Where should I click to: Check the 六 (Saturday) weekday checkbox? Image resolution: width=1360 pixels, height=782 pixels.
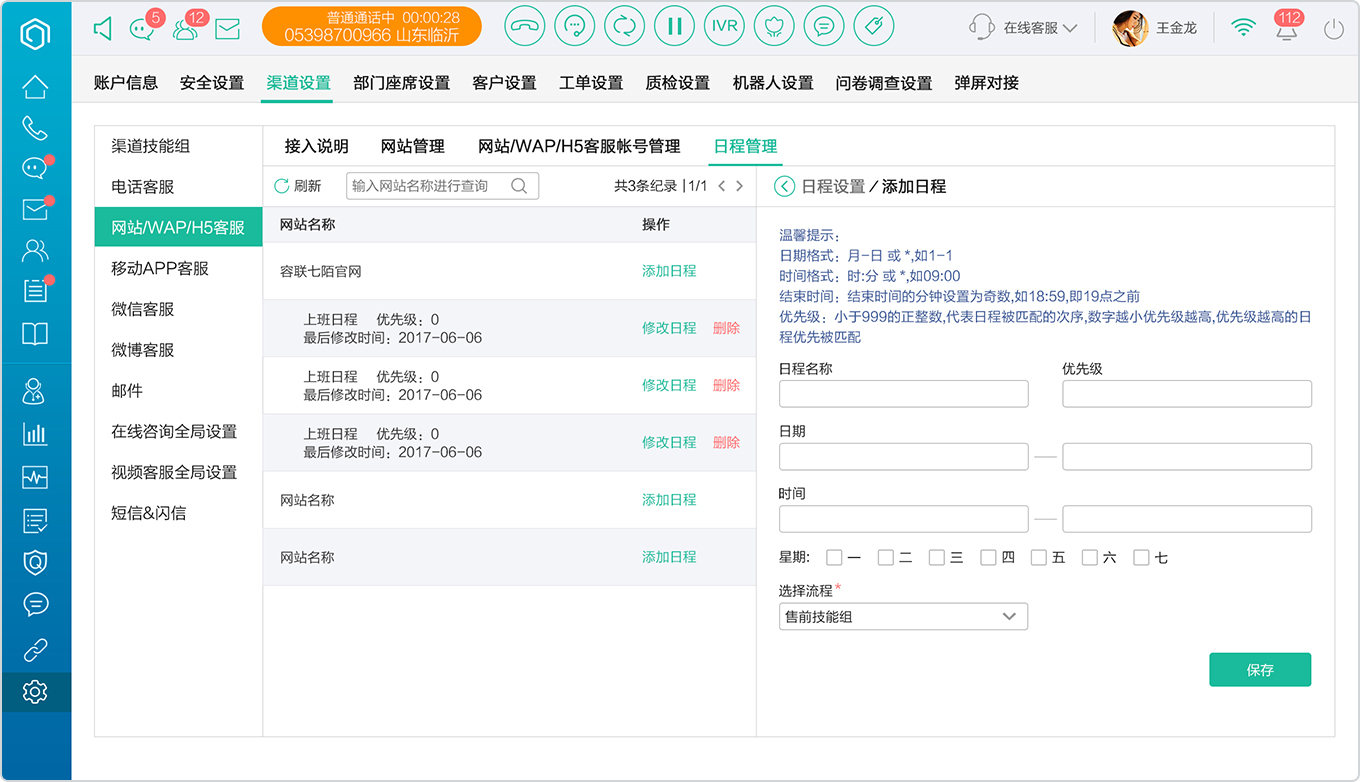tap(1090, 558)
